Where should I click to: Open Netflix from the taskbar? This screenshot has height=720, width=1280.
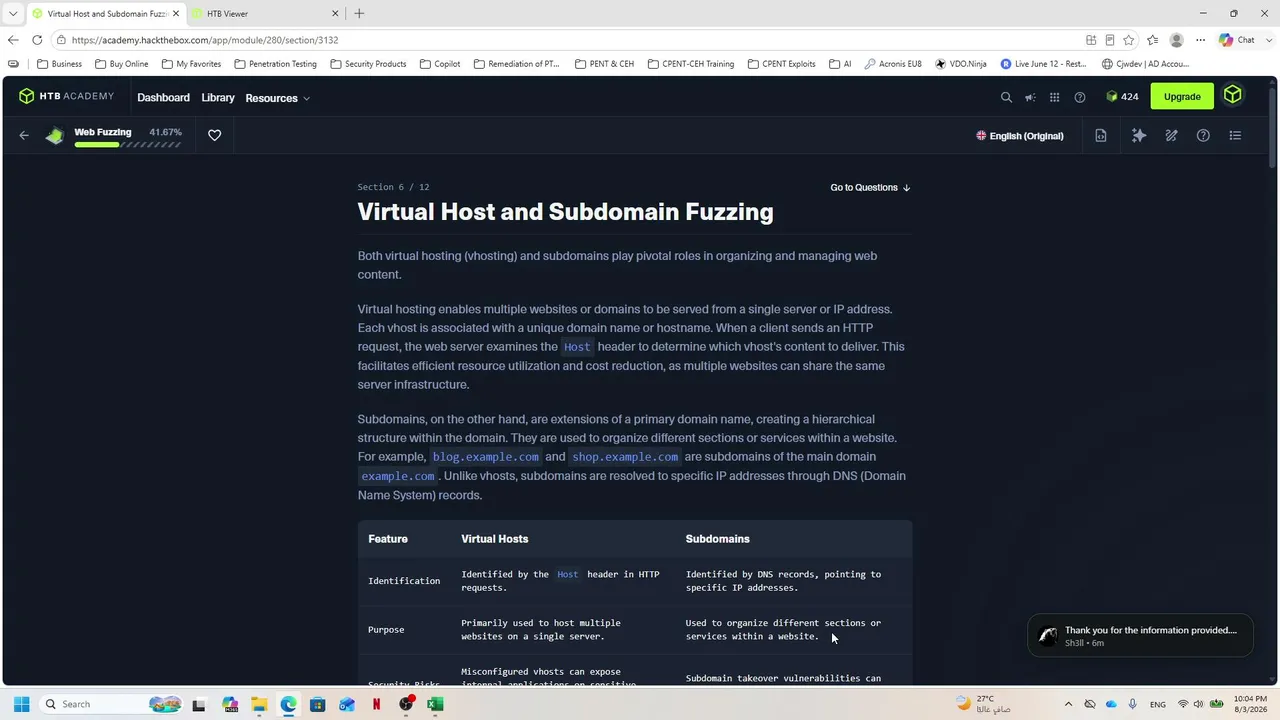point(376,704)
